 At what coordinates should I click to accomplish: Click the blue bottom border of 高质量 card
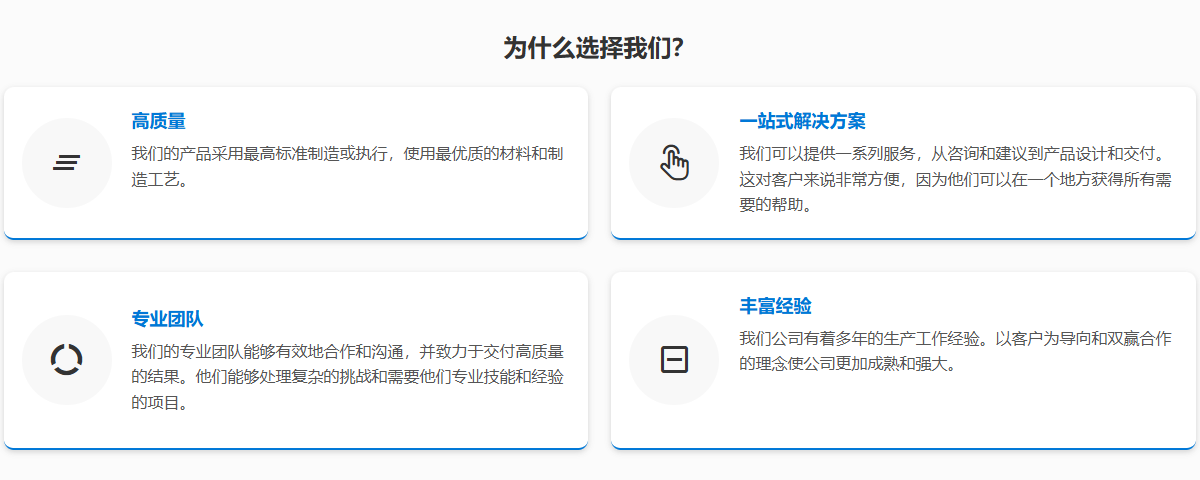(296, 238)
